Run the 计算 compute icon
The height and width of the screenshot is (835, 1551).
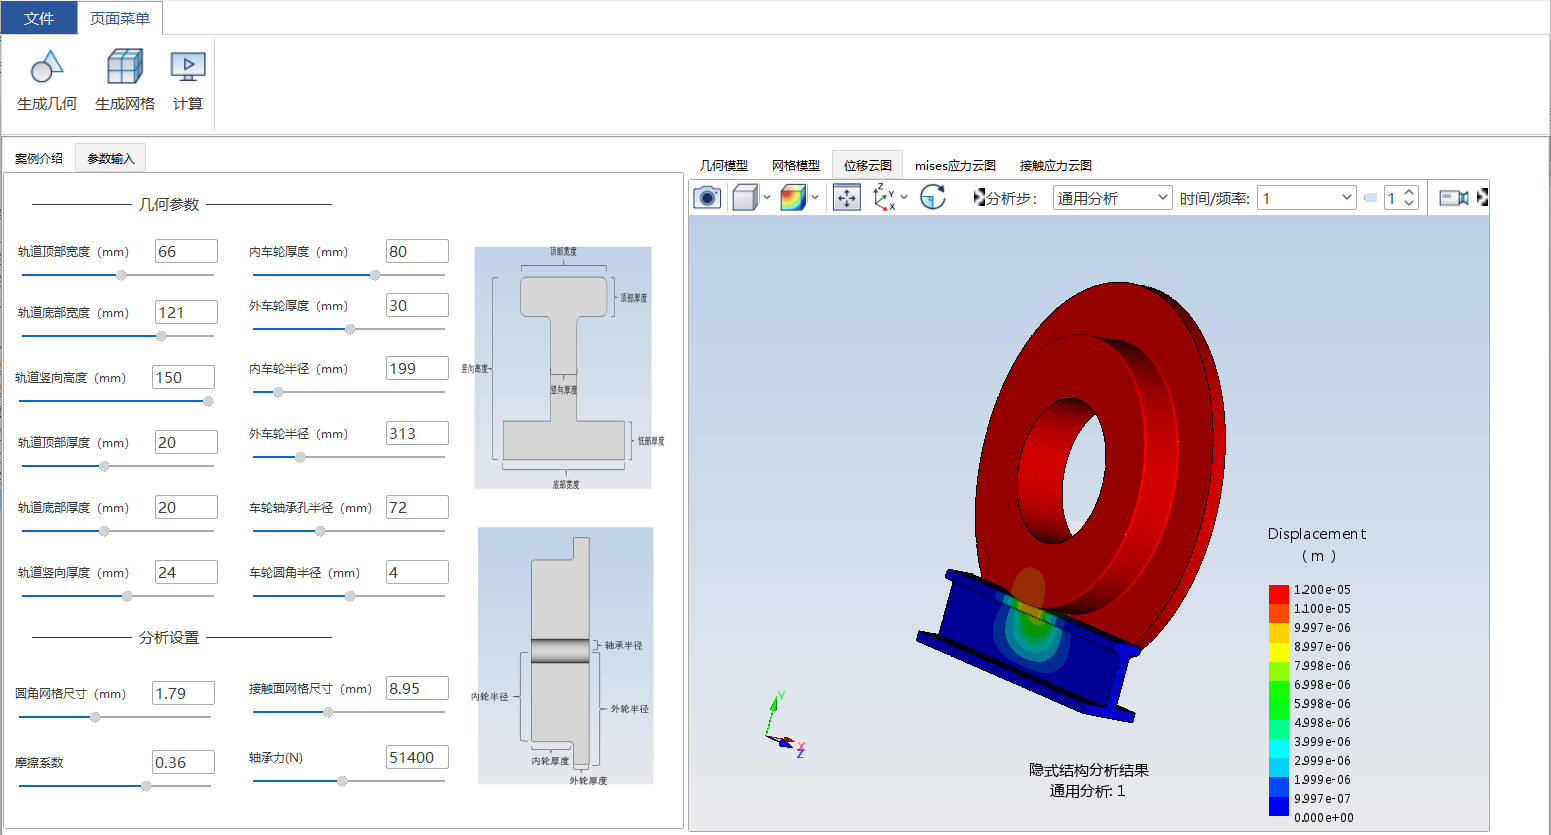(188, 67)
